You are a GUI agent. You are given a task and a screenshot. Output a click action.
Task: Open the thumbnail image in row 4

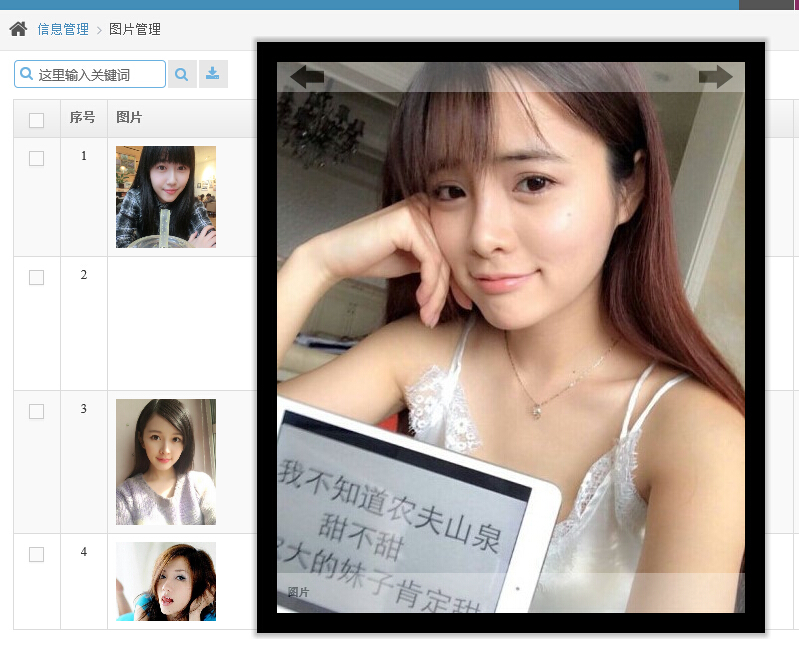(x=166, y=581)
